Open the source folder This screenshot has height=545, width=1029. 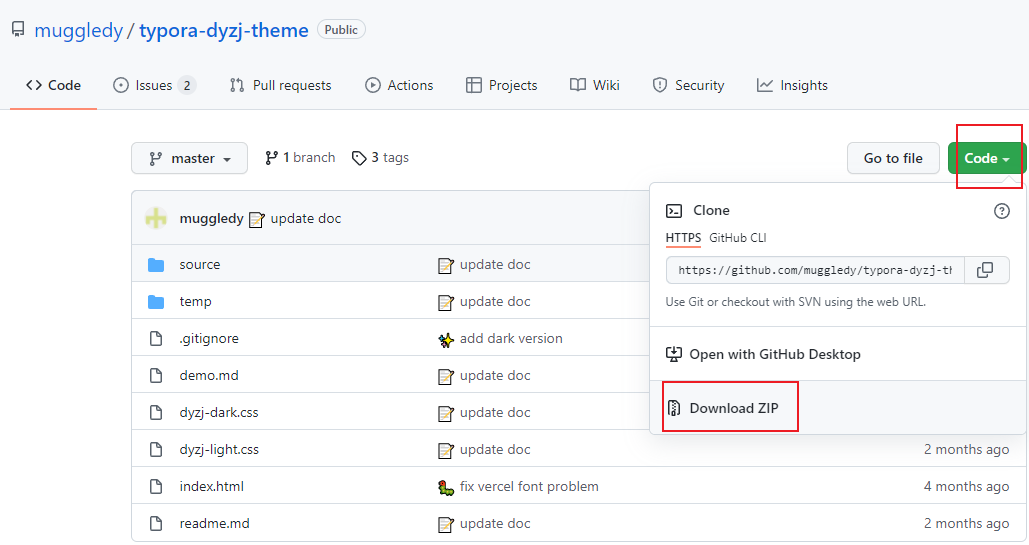pyautogui.click(x=200, y=265)
